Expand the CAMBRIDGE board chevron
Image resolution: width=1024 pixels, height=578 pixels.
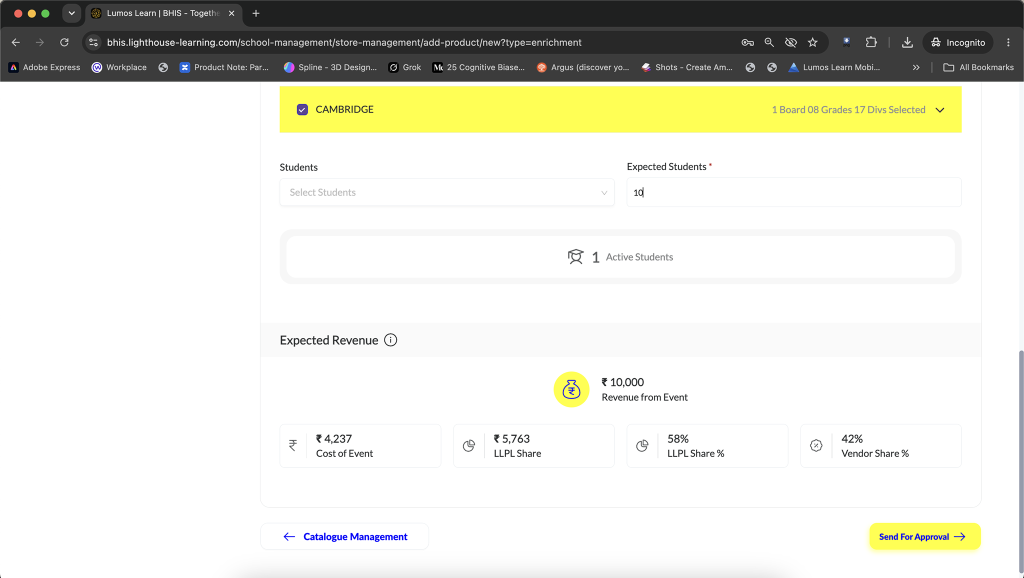pos(940,110)
